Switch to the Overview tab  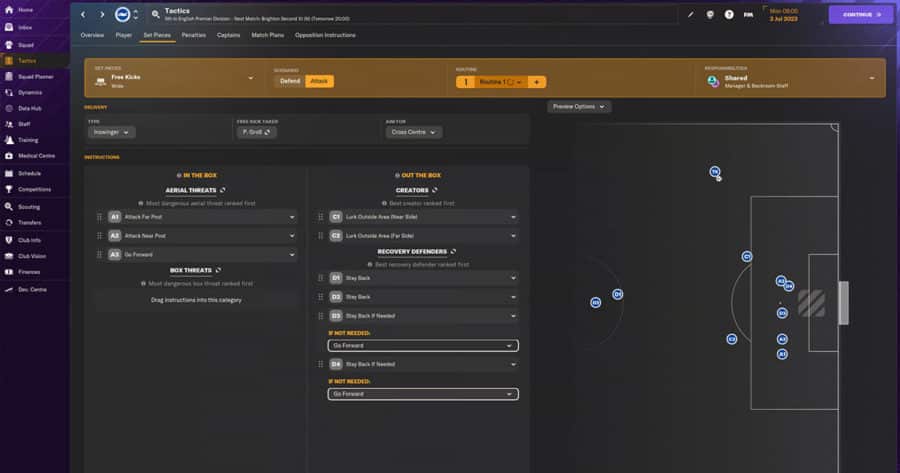point(92,35)
